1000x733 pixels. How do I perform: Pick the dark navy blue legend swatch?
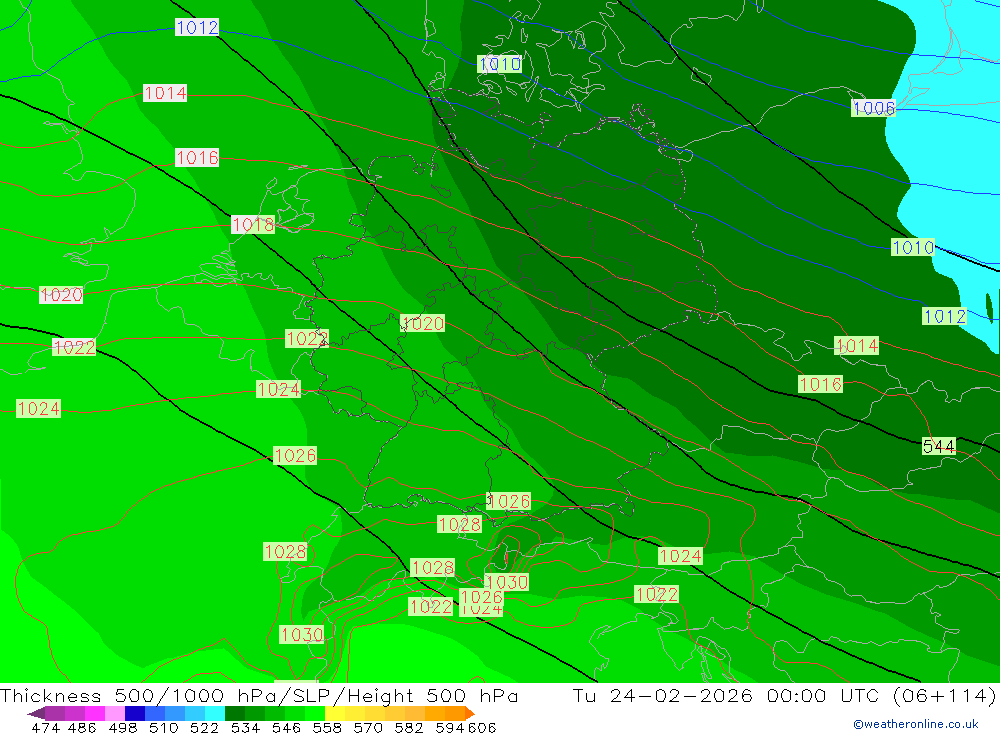point(135,713)
